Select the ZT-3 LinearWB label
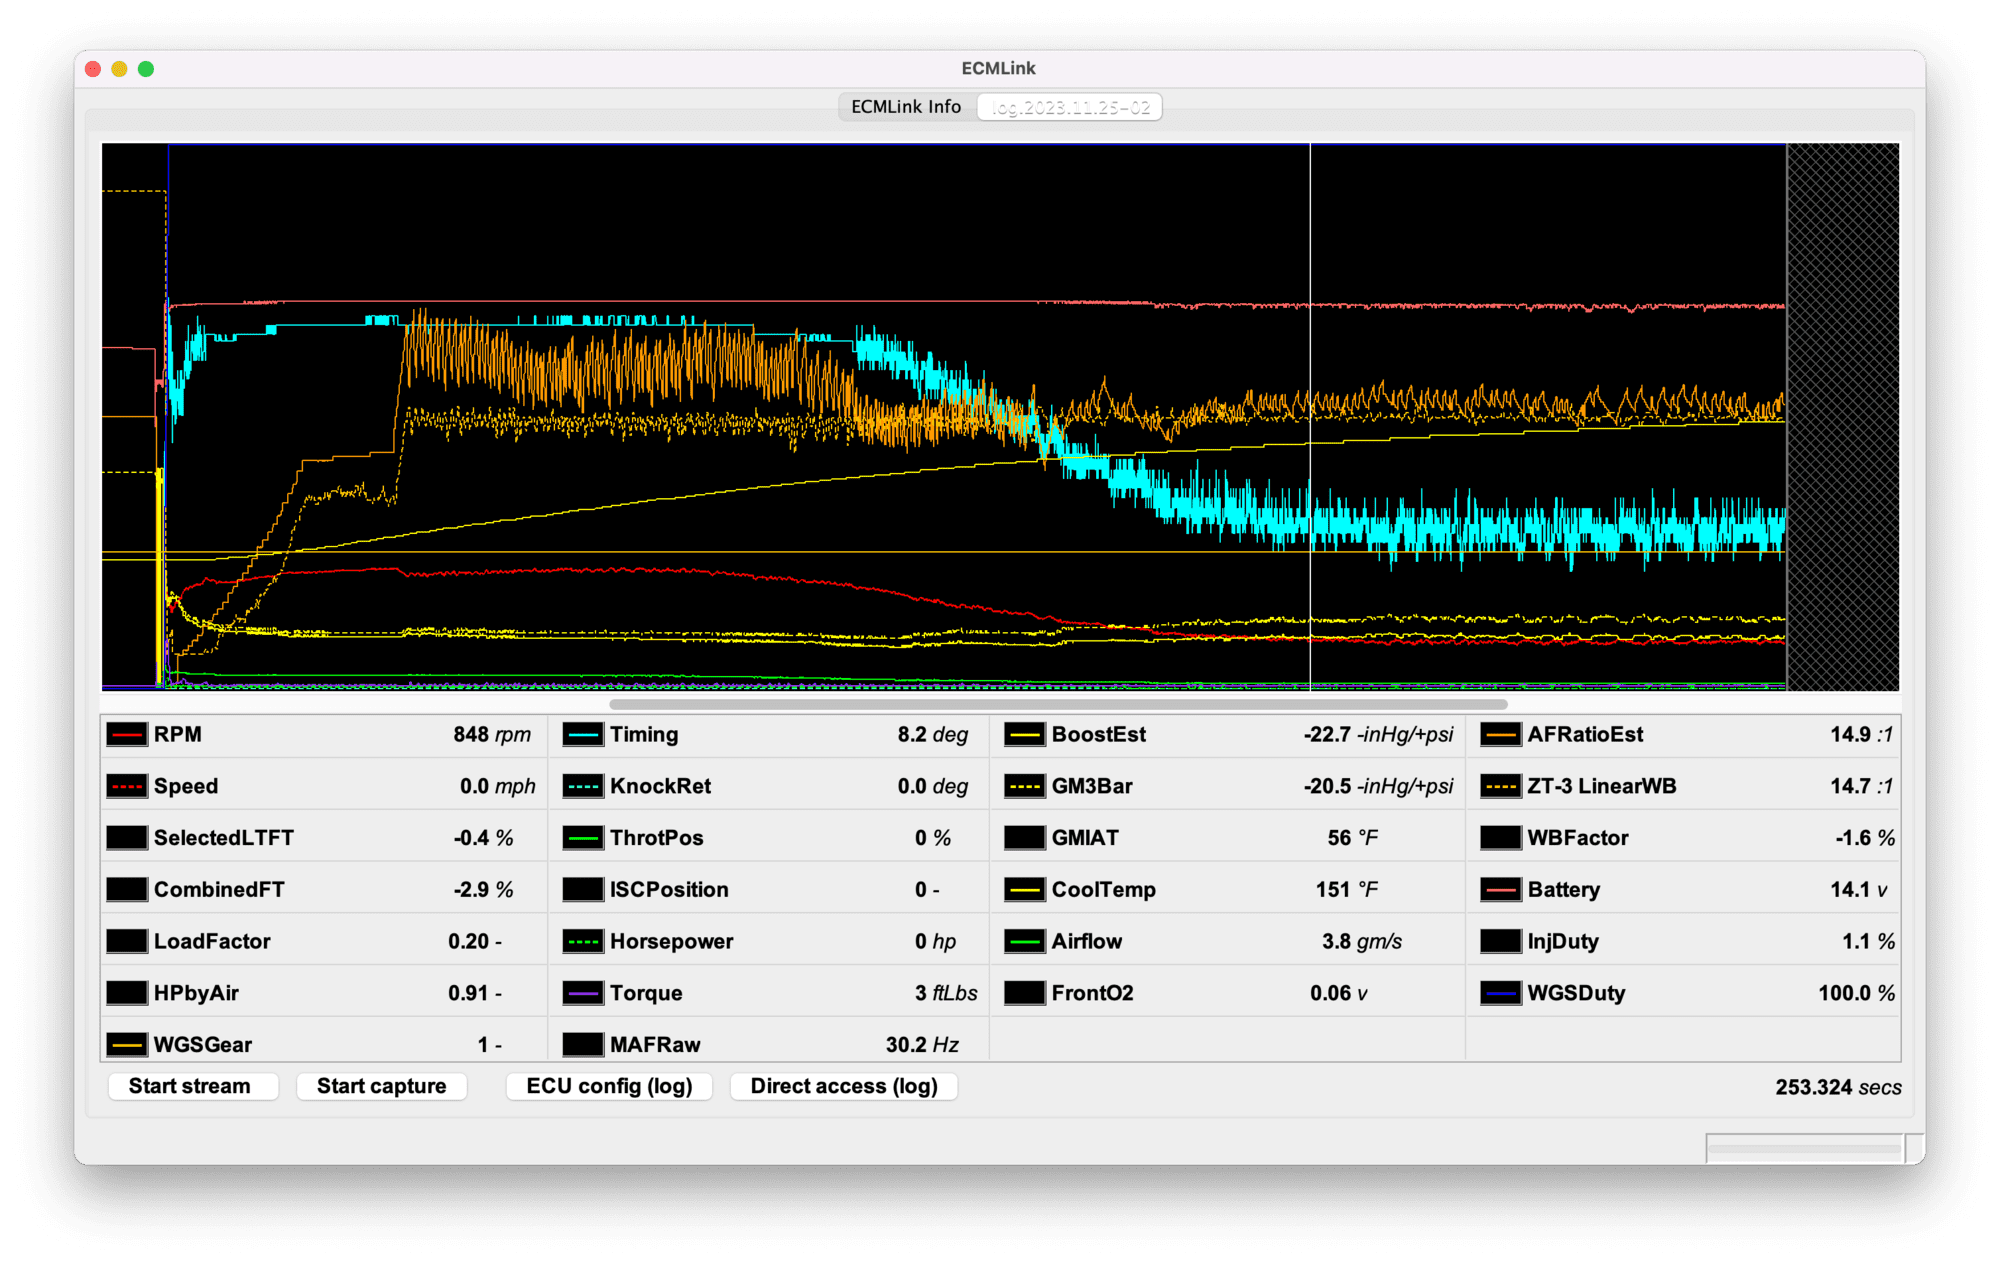This screenshot has width=2000, height=1263. 1602,787
